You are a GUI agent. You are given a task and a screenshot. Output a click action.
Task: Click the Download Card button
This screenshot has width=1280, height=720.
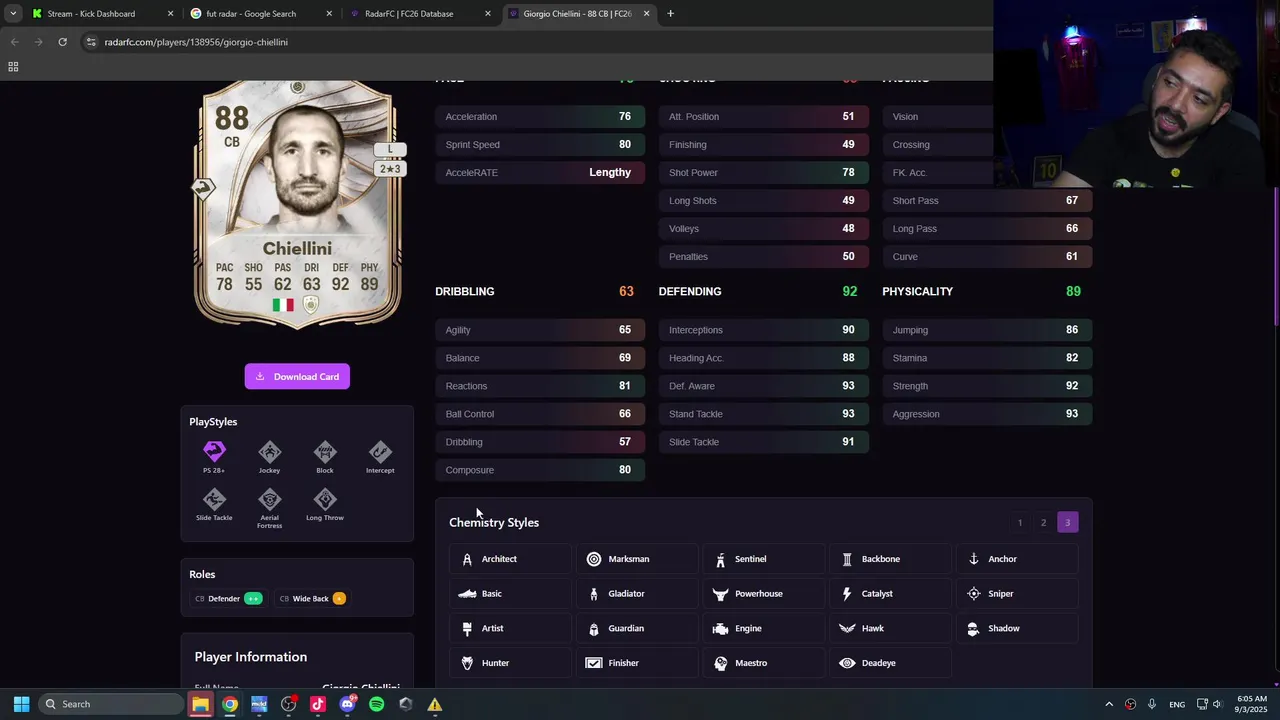297,377
